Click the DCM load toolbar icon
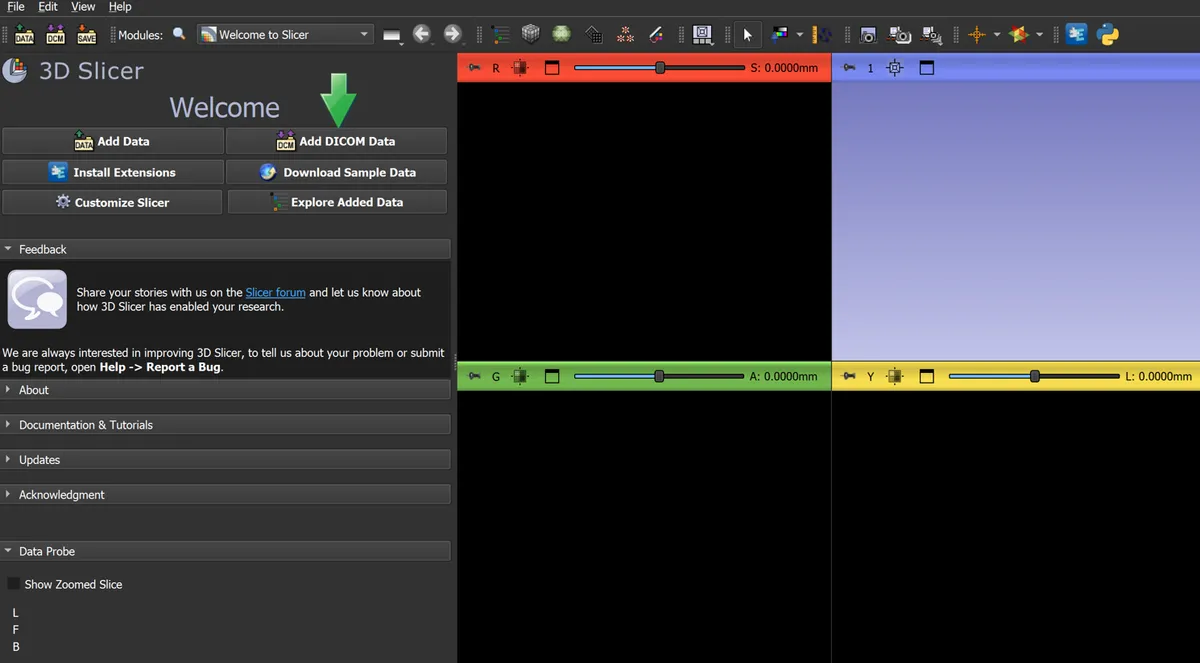The image size is (1200, 663). tap(56, 34)
